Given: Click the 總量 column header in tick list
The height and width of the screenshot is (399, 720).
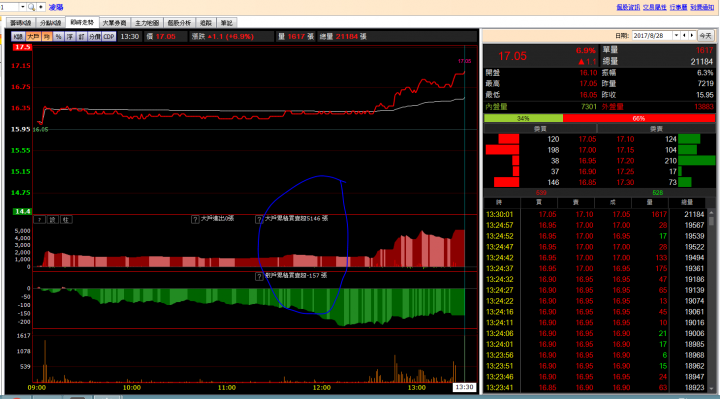Looking at the screenshot, I should (x=687, y=202).
